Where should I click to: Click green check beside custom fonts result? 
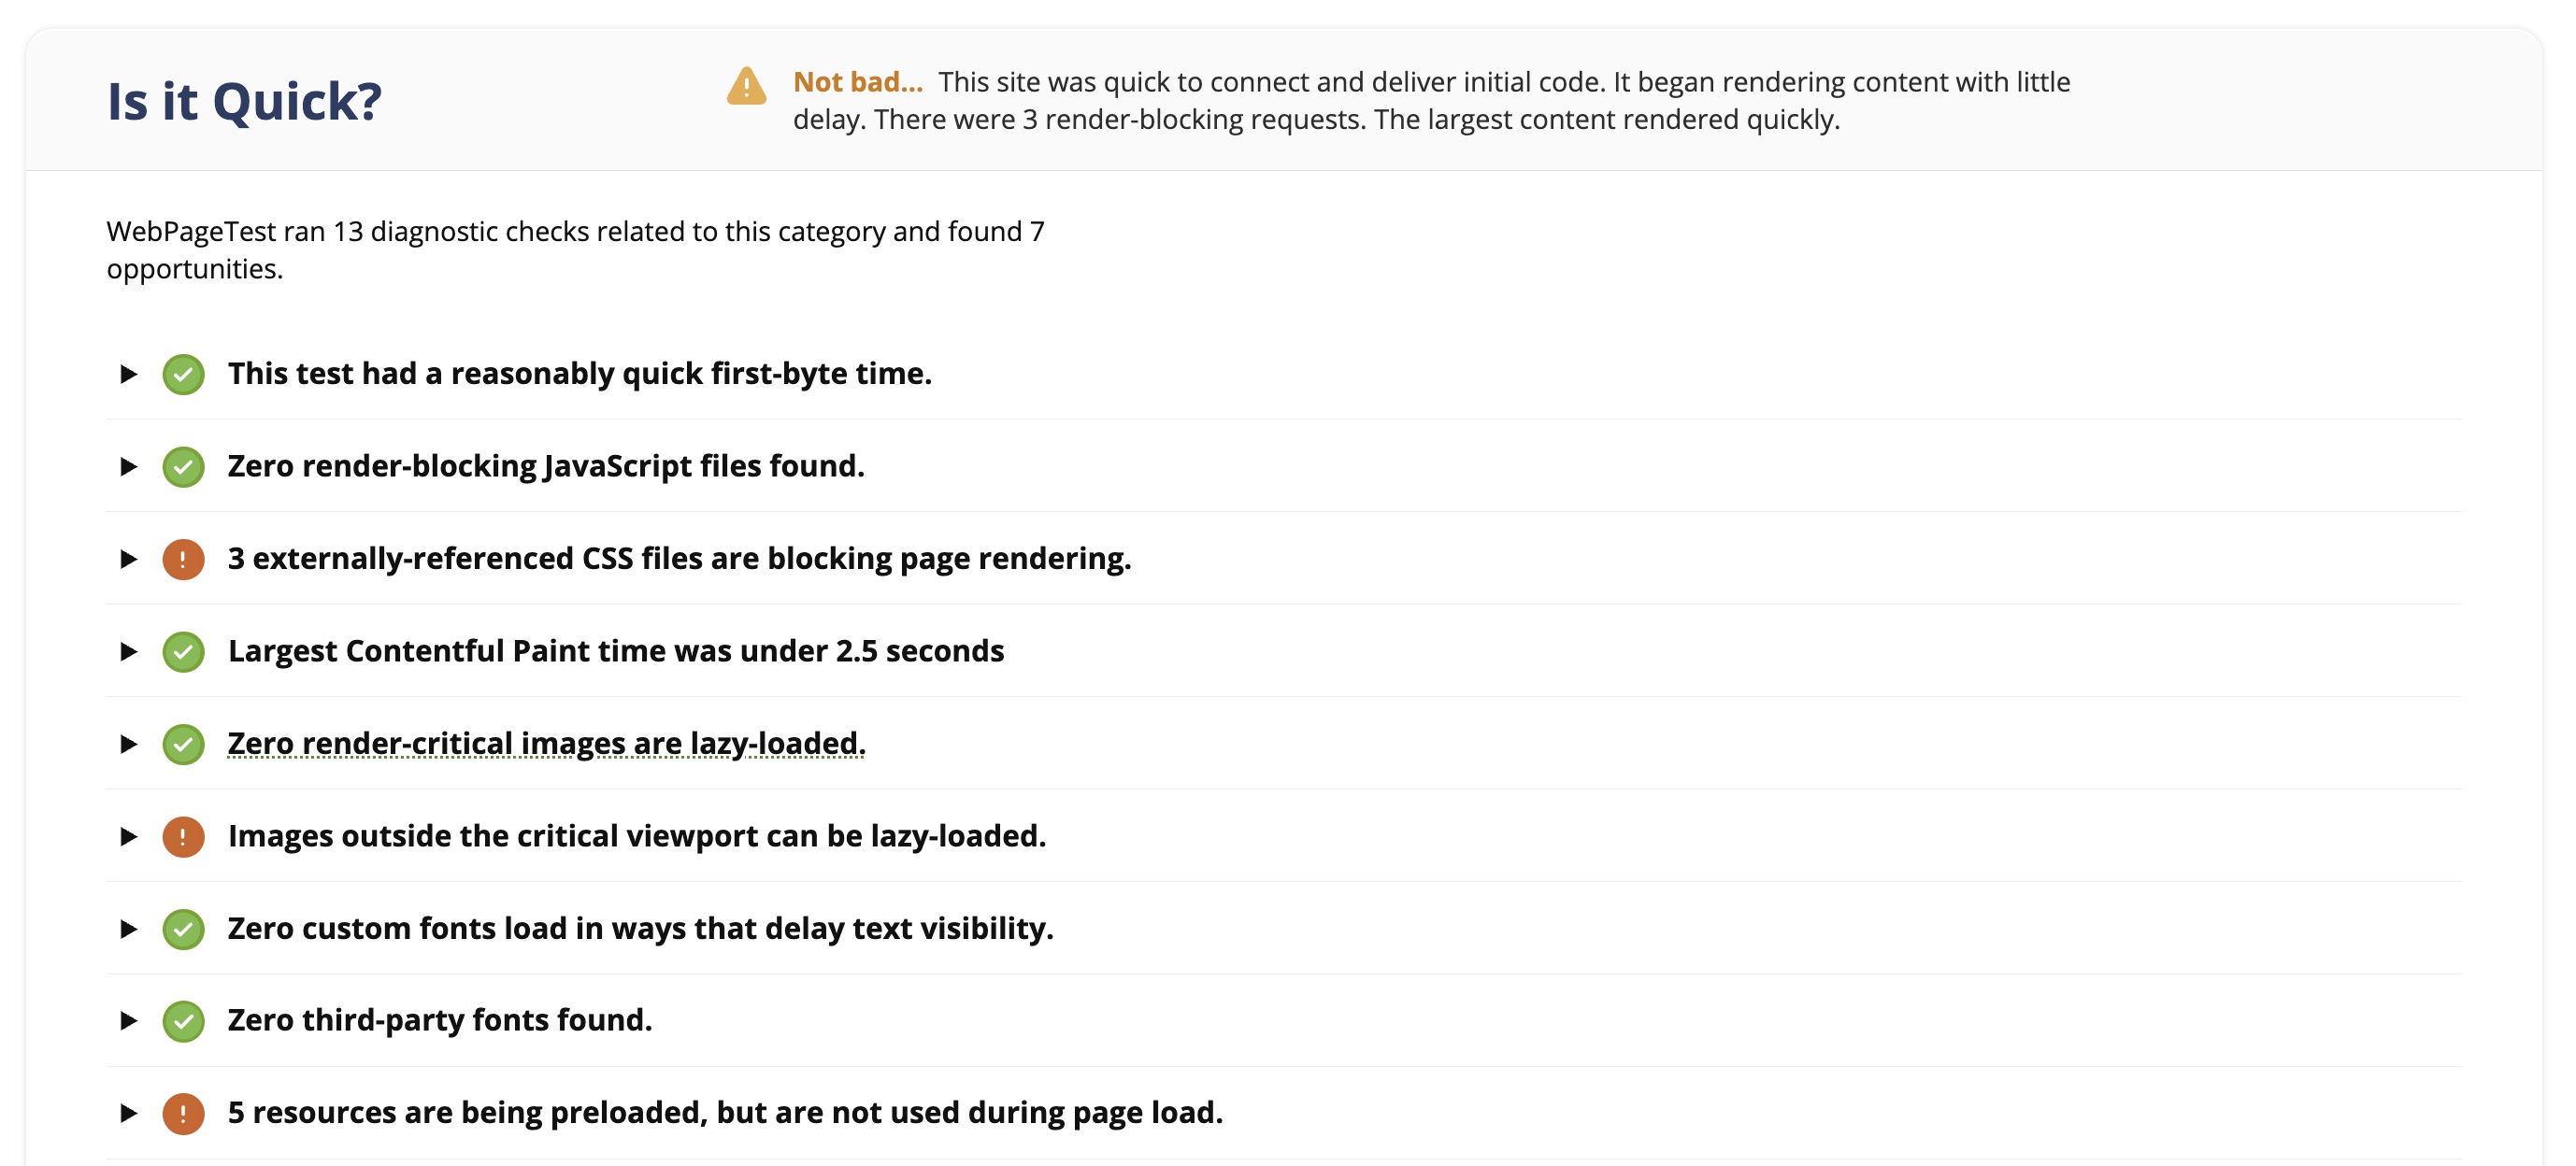coord(183,929)
